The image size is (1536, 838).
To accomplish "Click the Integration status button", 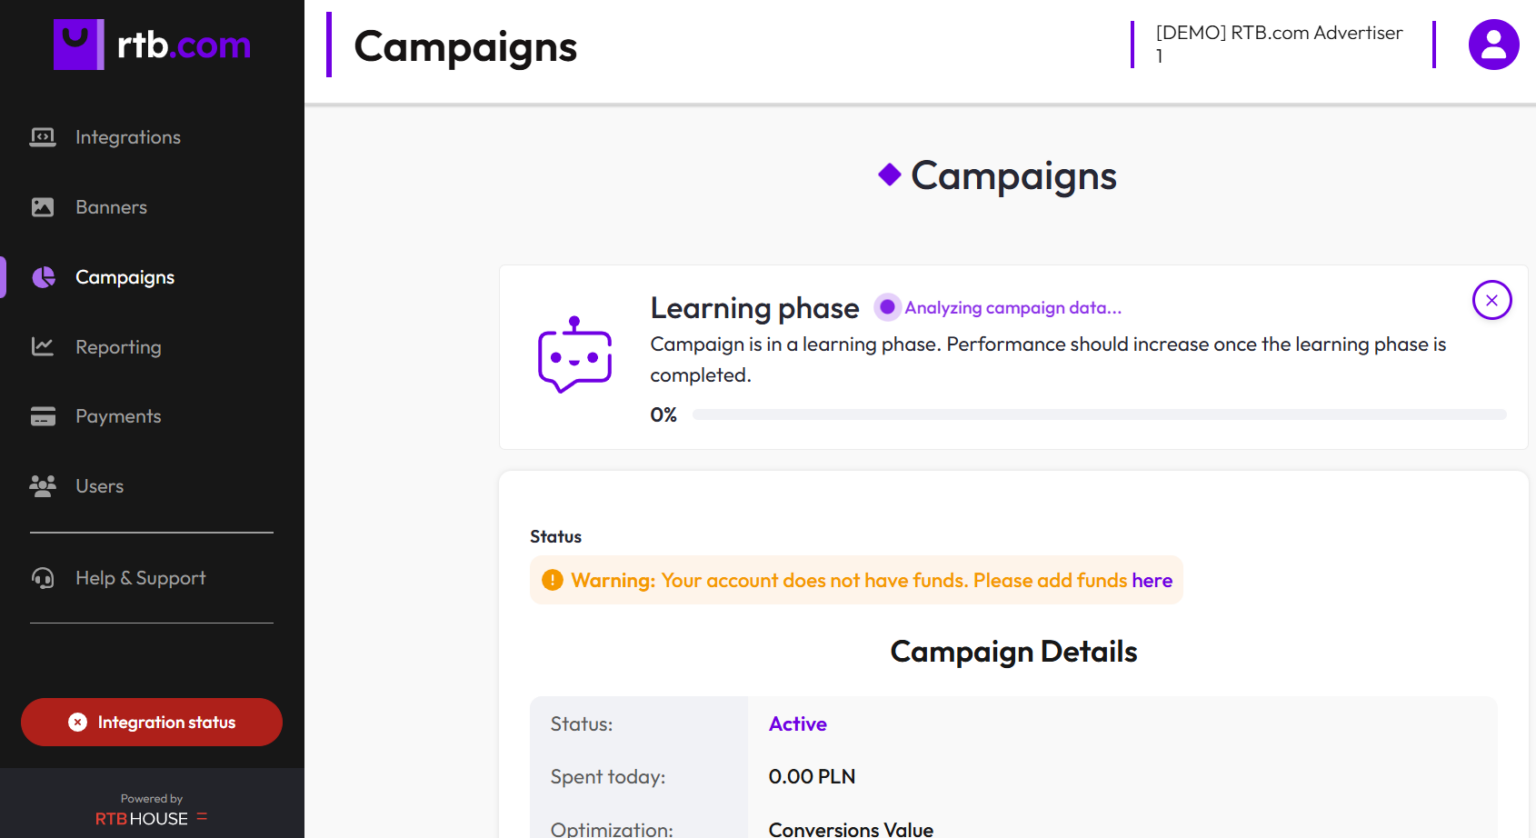I will click(151, 722).
